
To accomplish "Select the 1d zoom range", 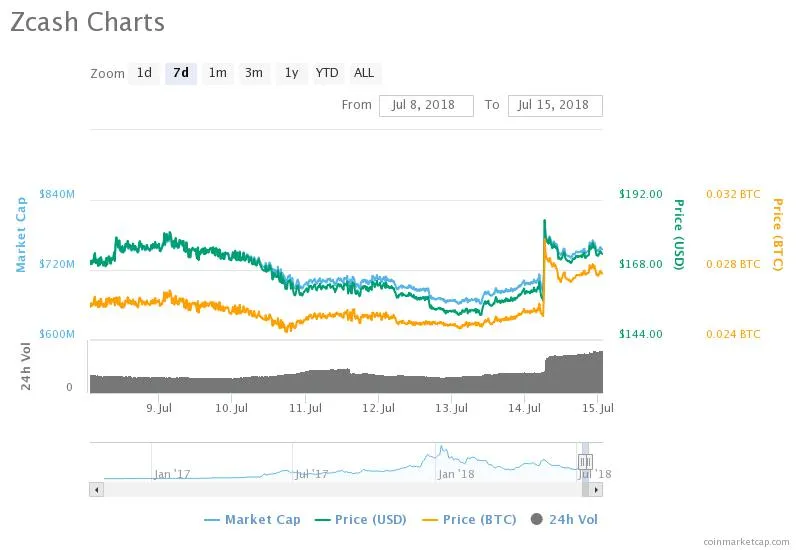I will click(x=144, y=73).
